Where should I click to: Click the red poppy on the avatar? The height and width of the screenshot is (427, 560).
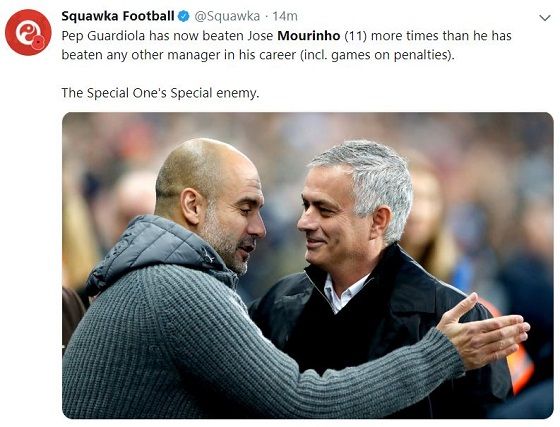pyautogui.click(x=38, y=42)
